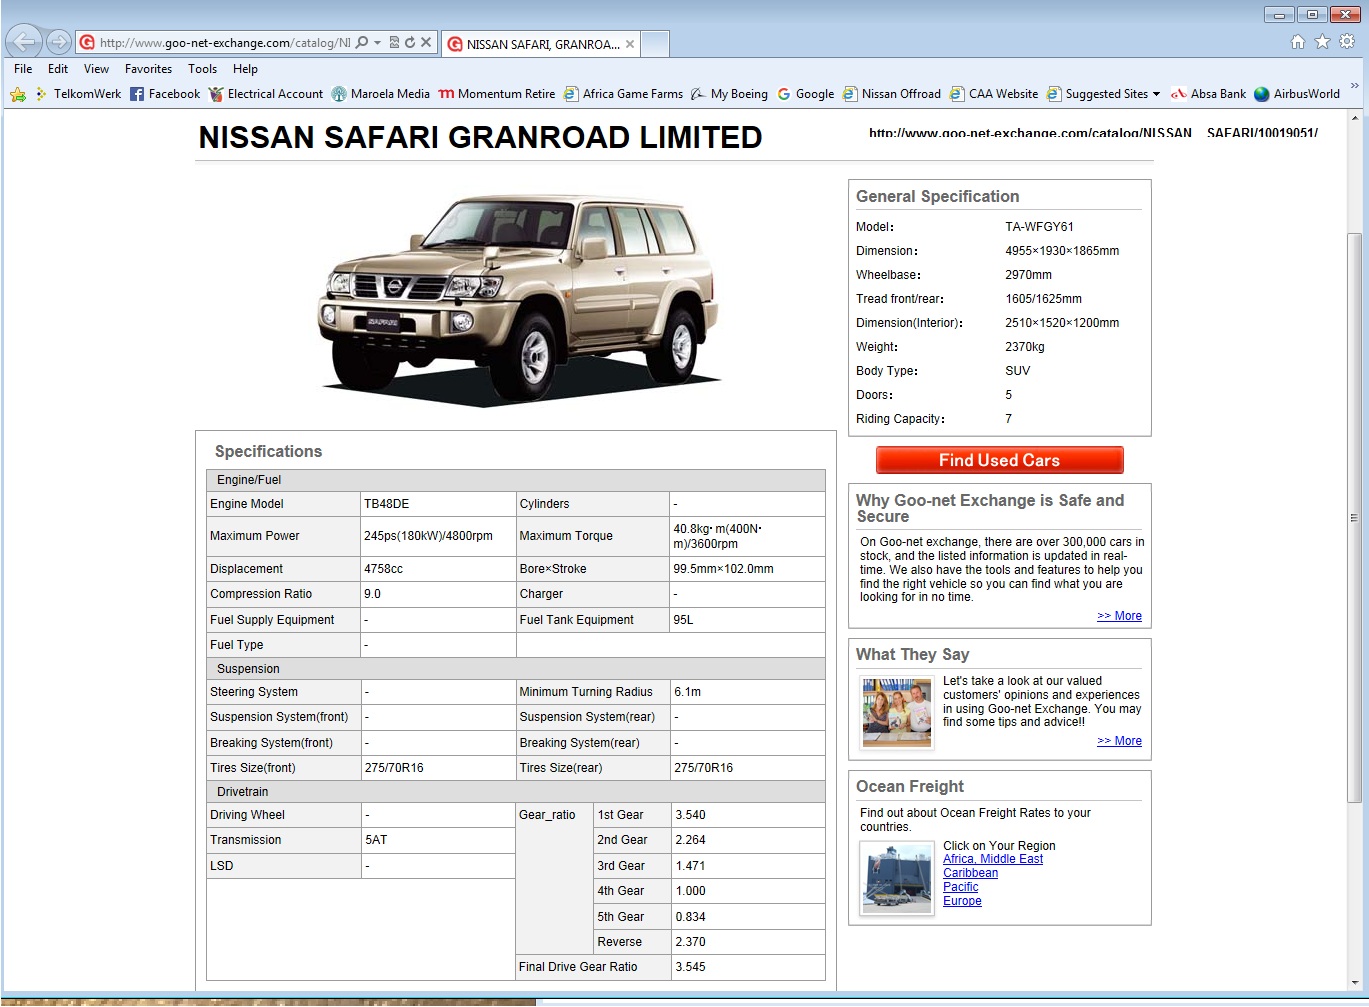Open the Electrical Account favorite
The image size is (1369, 1007).
(x=266, y=94)
